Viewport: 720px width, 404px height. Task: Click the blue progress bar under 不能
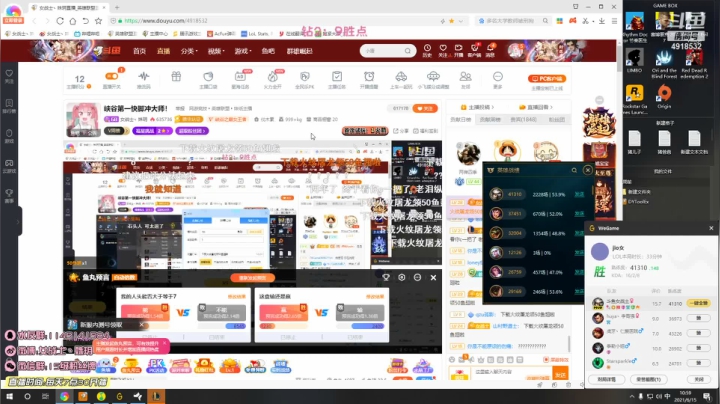tap(236, 326)
